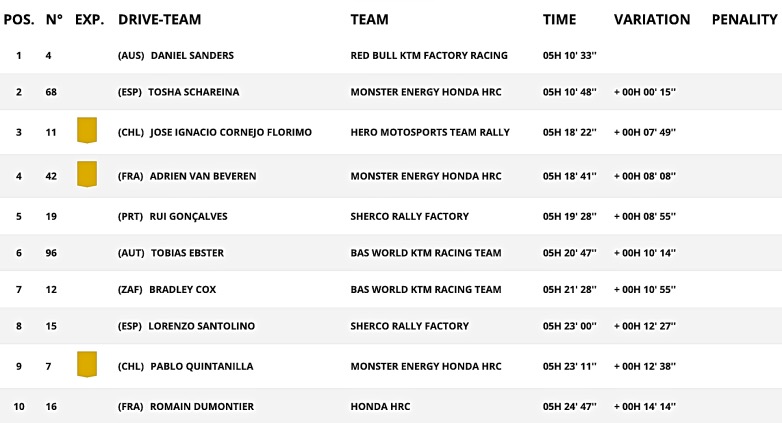Click the yellow badge beside Pablo Quintanilla
This screenshot has width=782, height=423.
click(87, 365)
